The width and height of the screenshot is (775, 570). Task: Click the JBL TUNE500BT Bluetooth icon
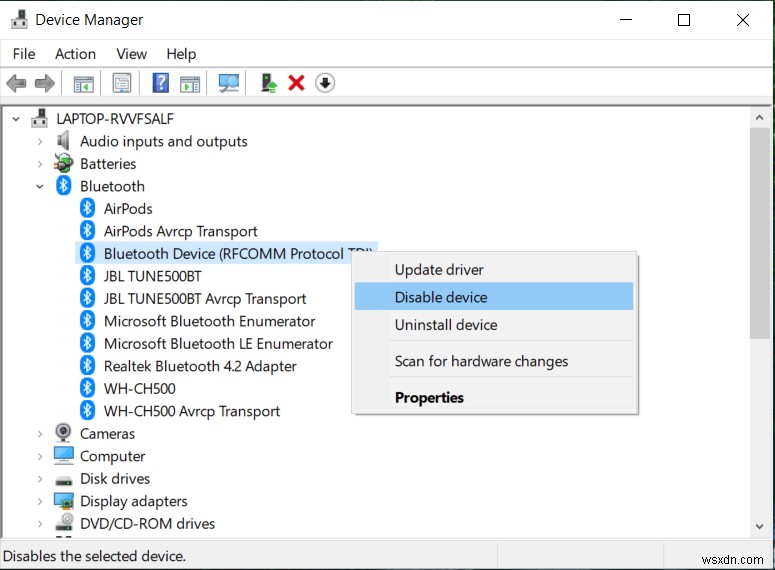pyautogui.click(x=87, y=276)
